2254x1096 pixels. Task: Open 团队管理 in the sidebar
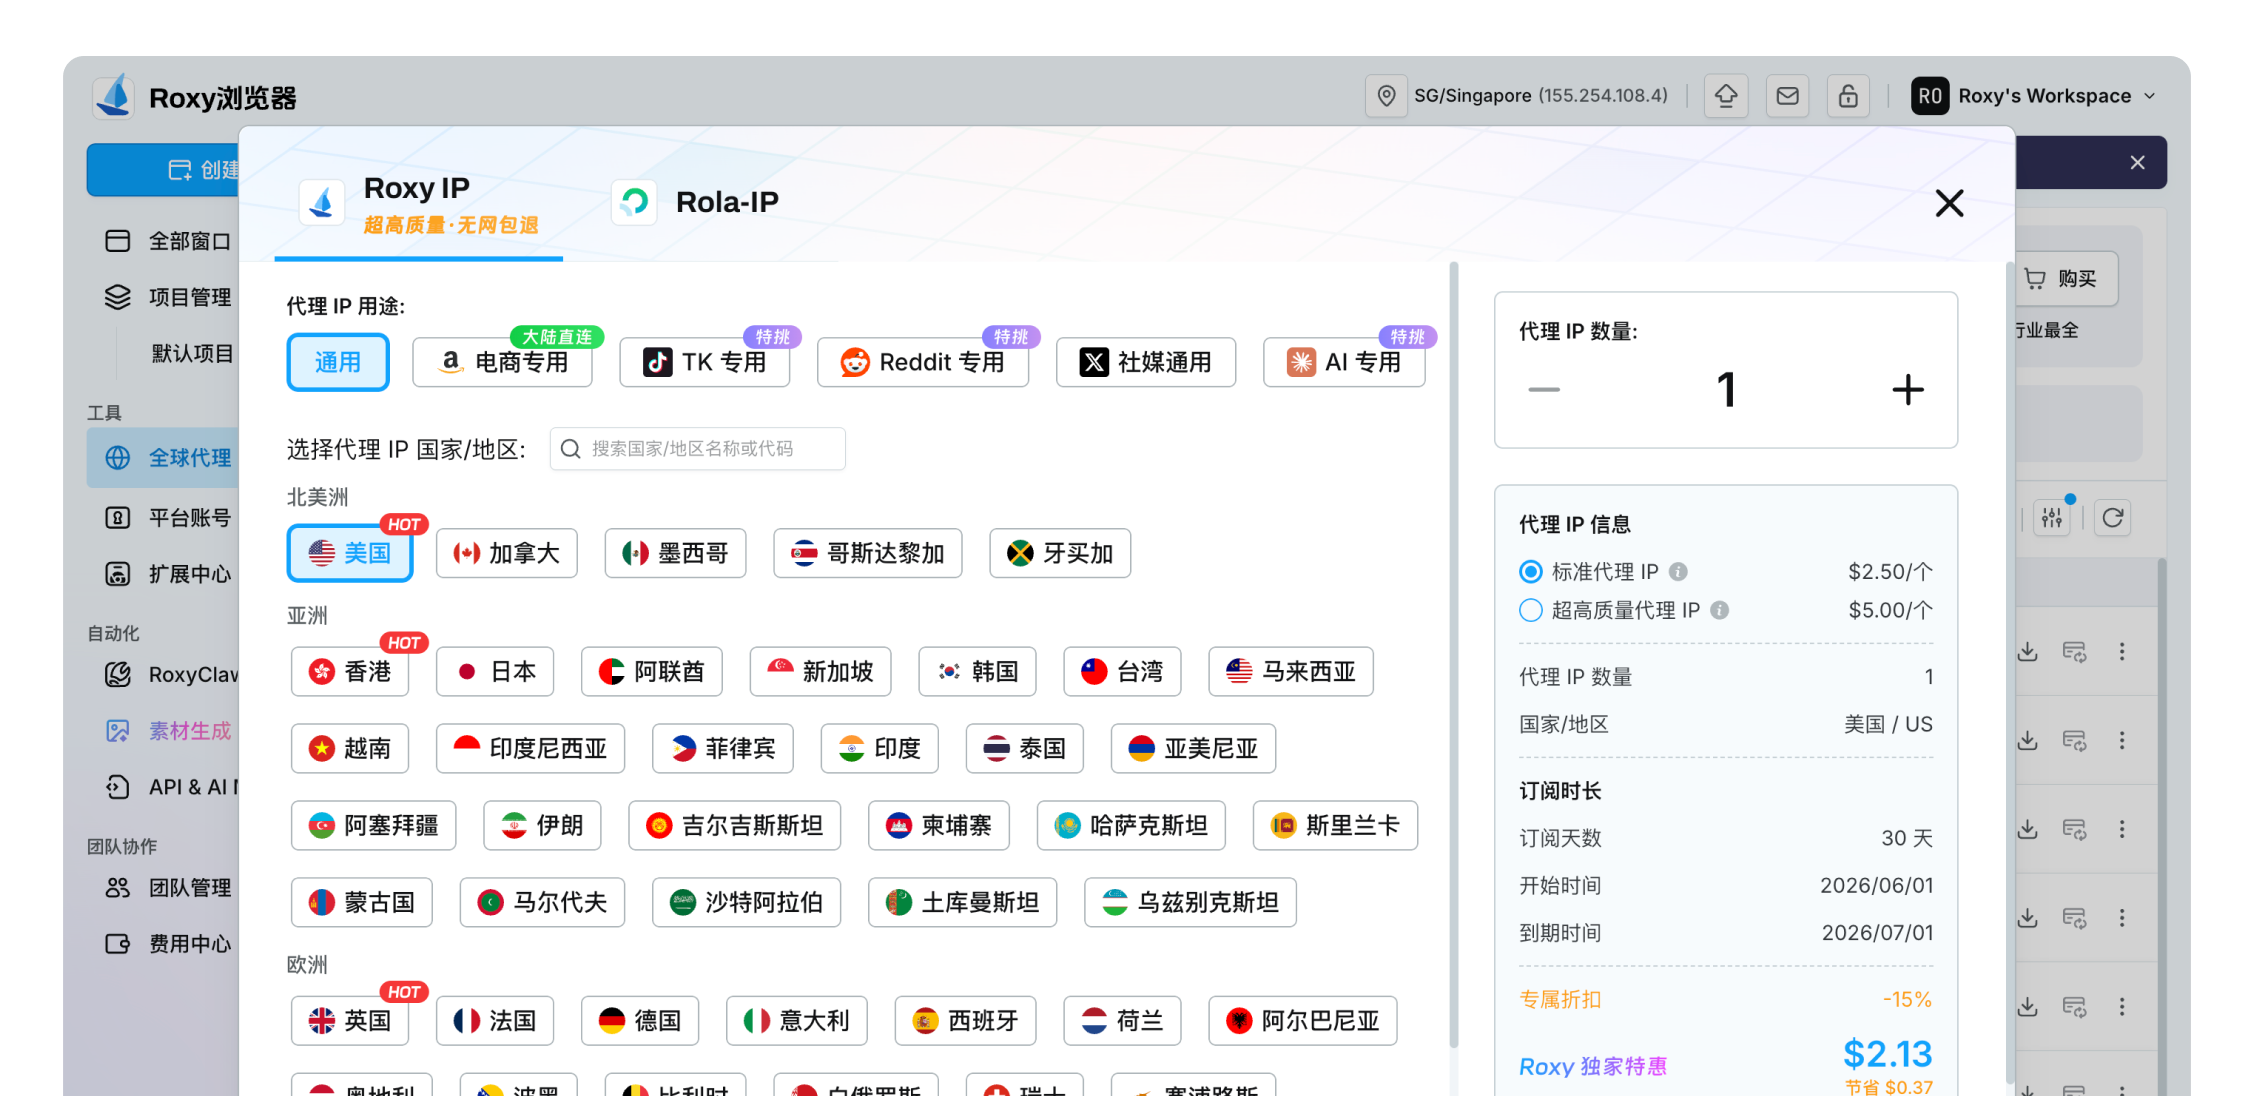coord(168,888)
